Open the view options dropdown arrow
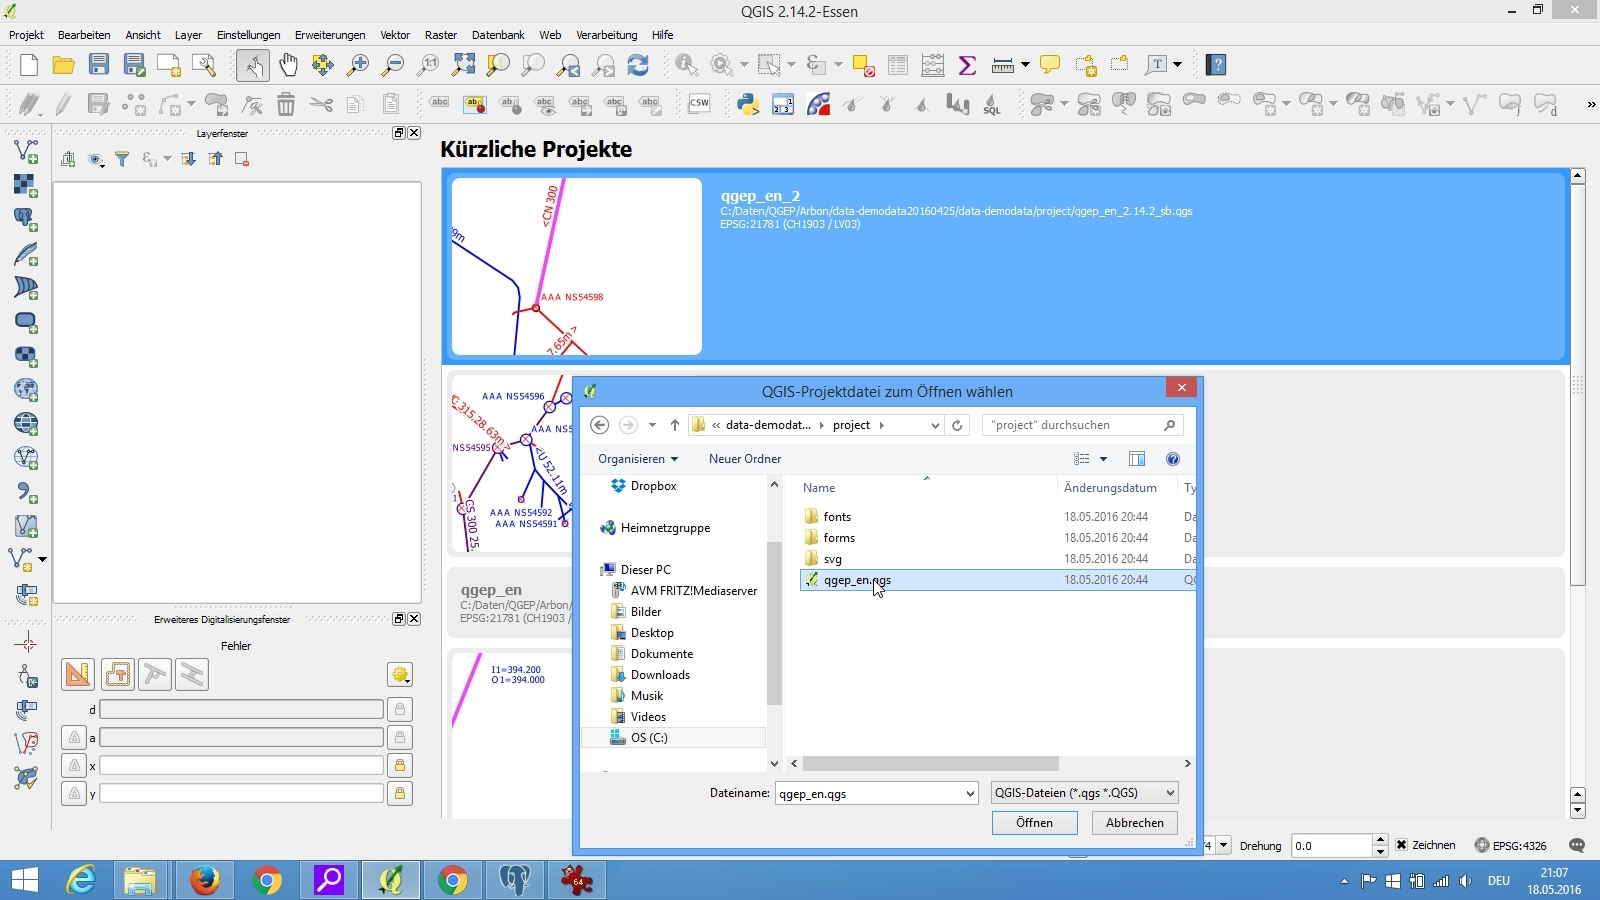 point(1103,459)
